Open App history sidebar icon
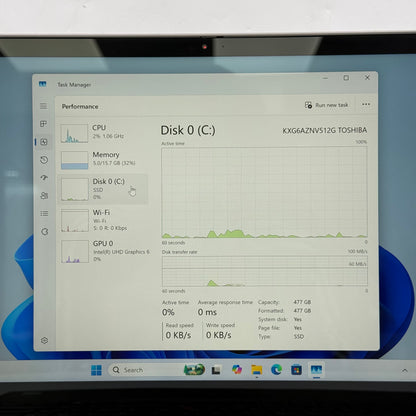This screenshot has height=416, width=416. pos(44,160)
